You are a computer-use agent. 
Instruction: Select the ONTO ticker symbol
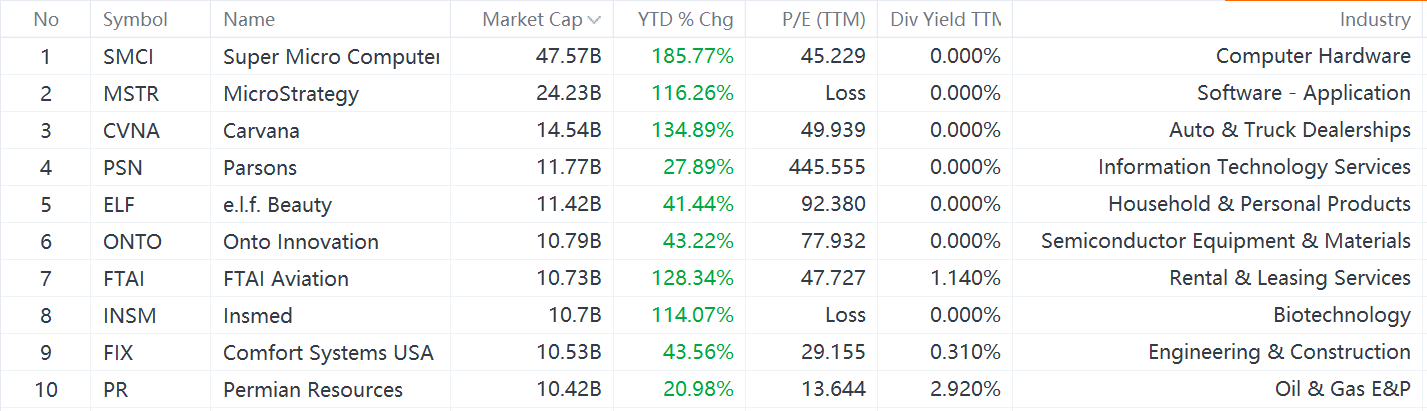tap(132, 242)
